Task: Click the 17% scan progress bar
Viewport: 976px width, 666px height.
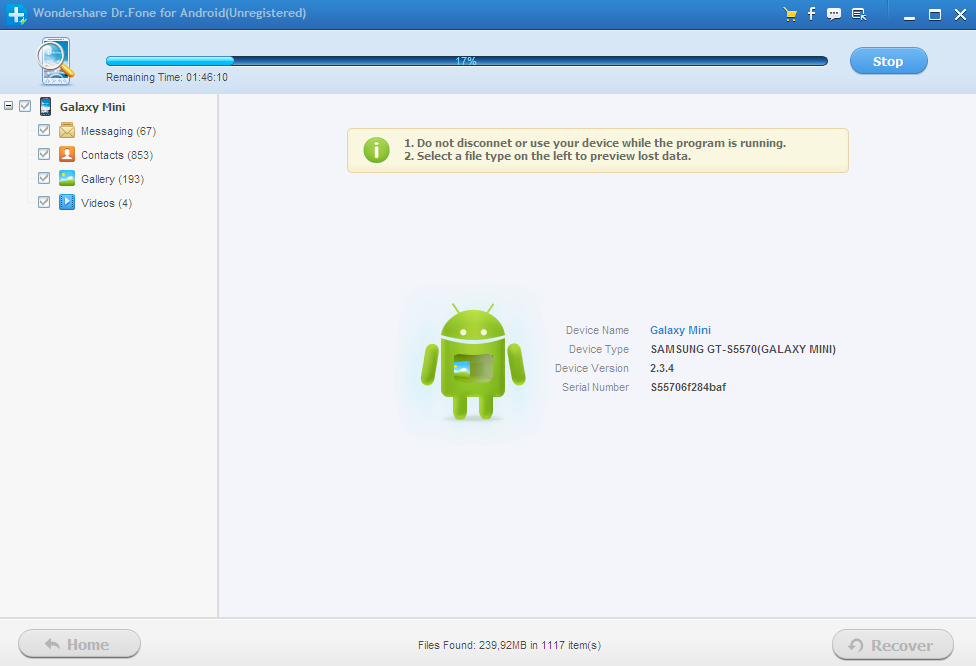Action: [466, 61]
